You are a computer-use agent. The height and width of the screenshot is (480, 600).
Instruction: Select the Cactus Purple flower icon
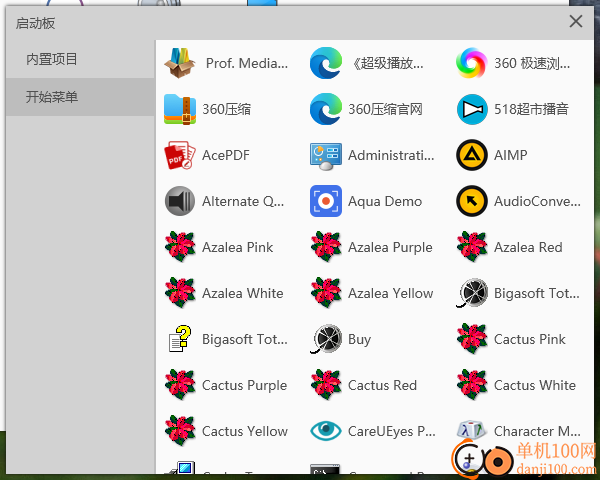click(x=179, y=385)
